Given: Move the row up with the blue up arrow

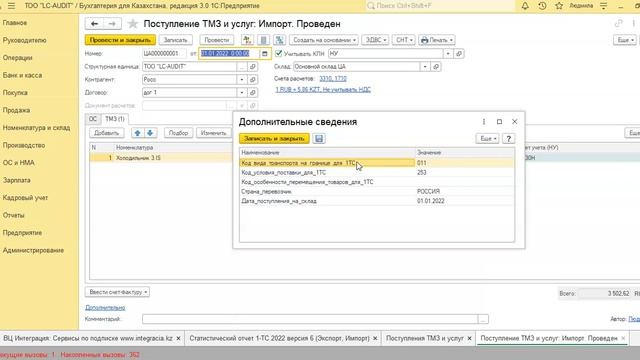Looking at the screenshot, I should [x=138, y=133].
